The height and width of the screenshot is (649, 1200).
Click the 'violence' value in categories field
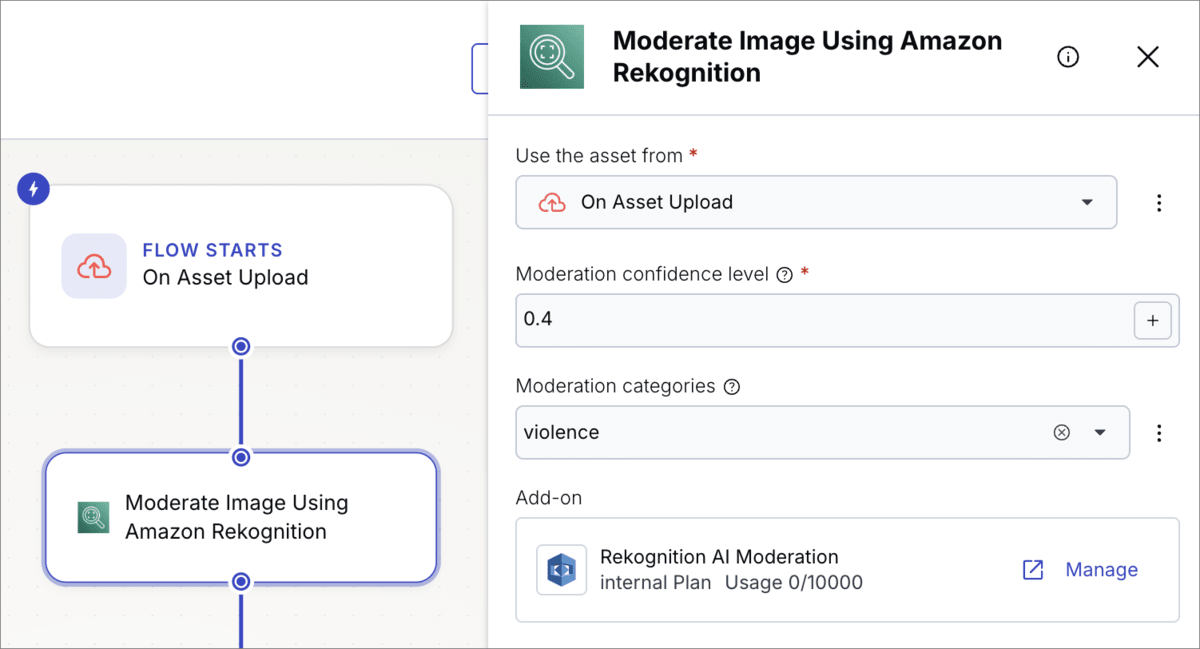(562, 433)
